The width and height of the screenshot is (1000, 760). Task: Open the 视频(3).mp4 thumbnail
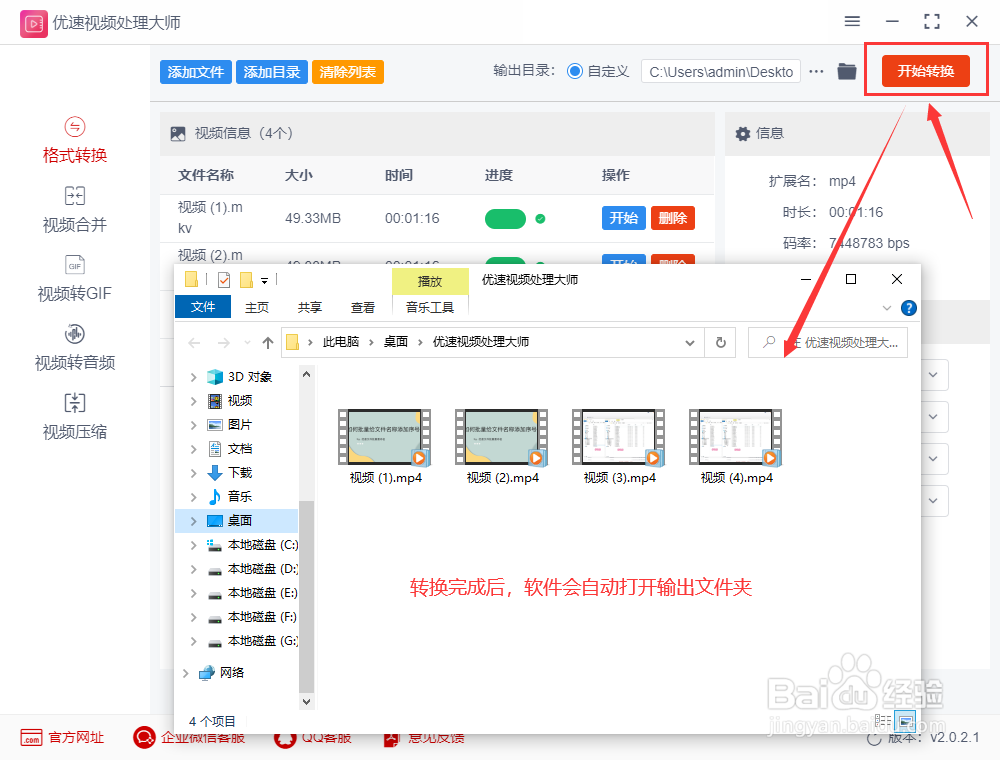point(618,437)
